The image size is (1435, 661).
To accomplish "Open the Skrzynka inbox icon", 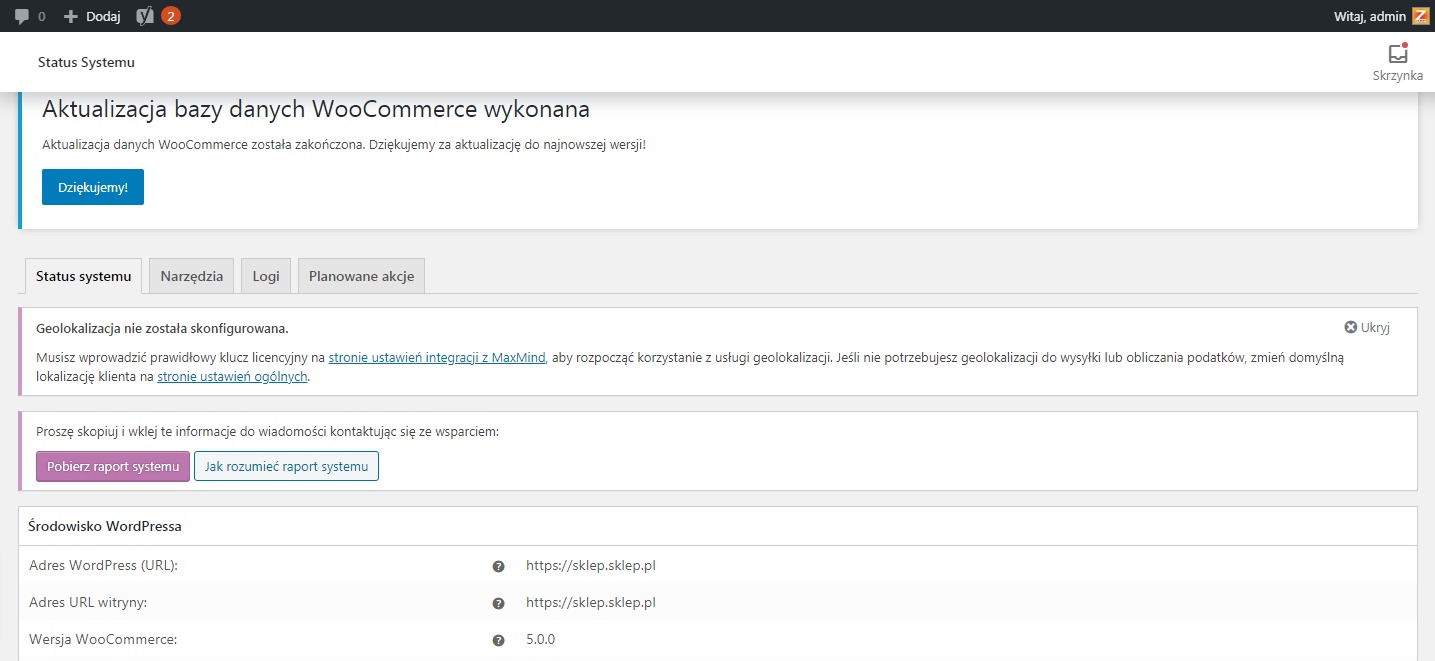I will [1398, 62].
